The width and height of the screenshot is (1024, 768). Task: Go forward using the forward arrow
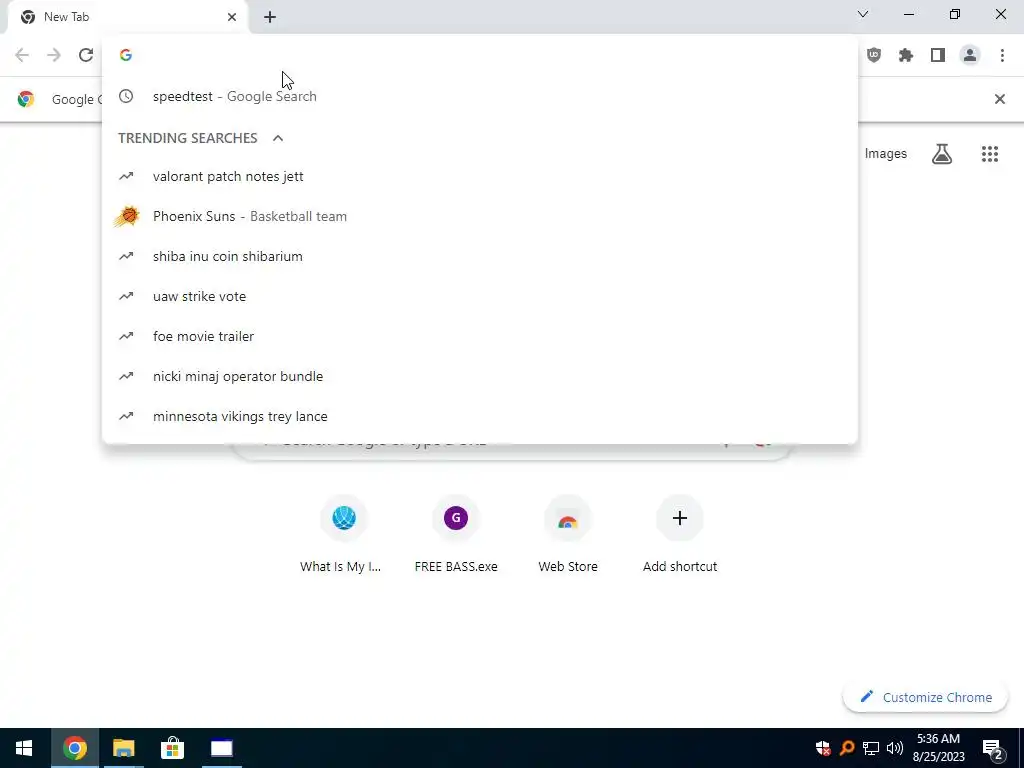[54, 55]
